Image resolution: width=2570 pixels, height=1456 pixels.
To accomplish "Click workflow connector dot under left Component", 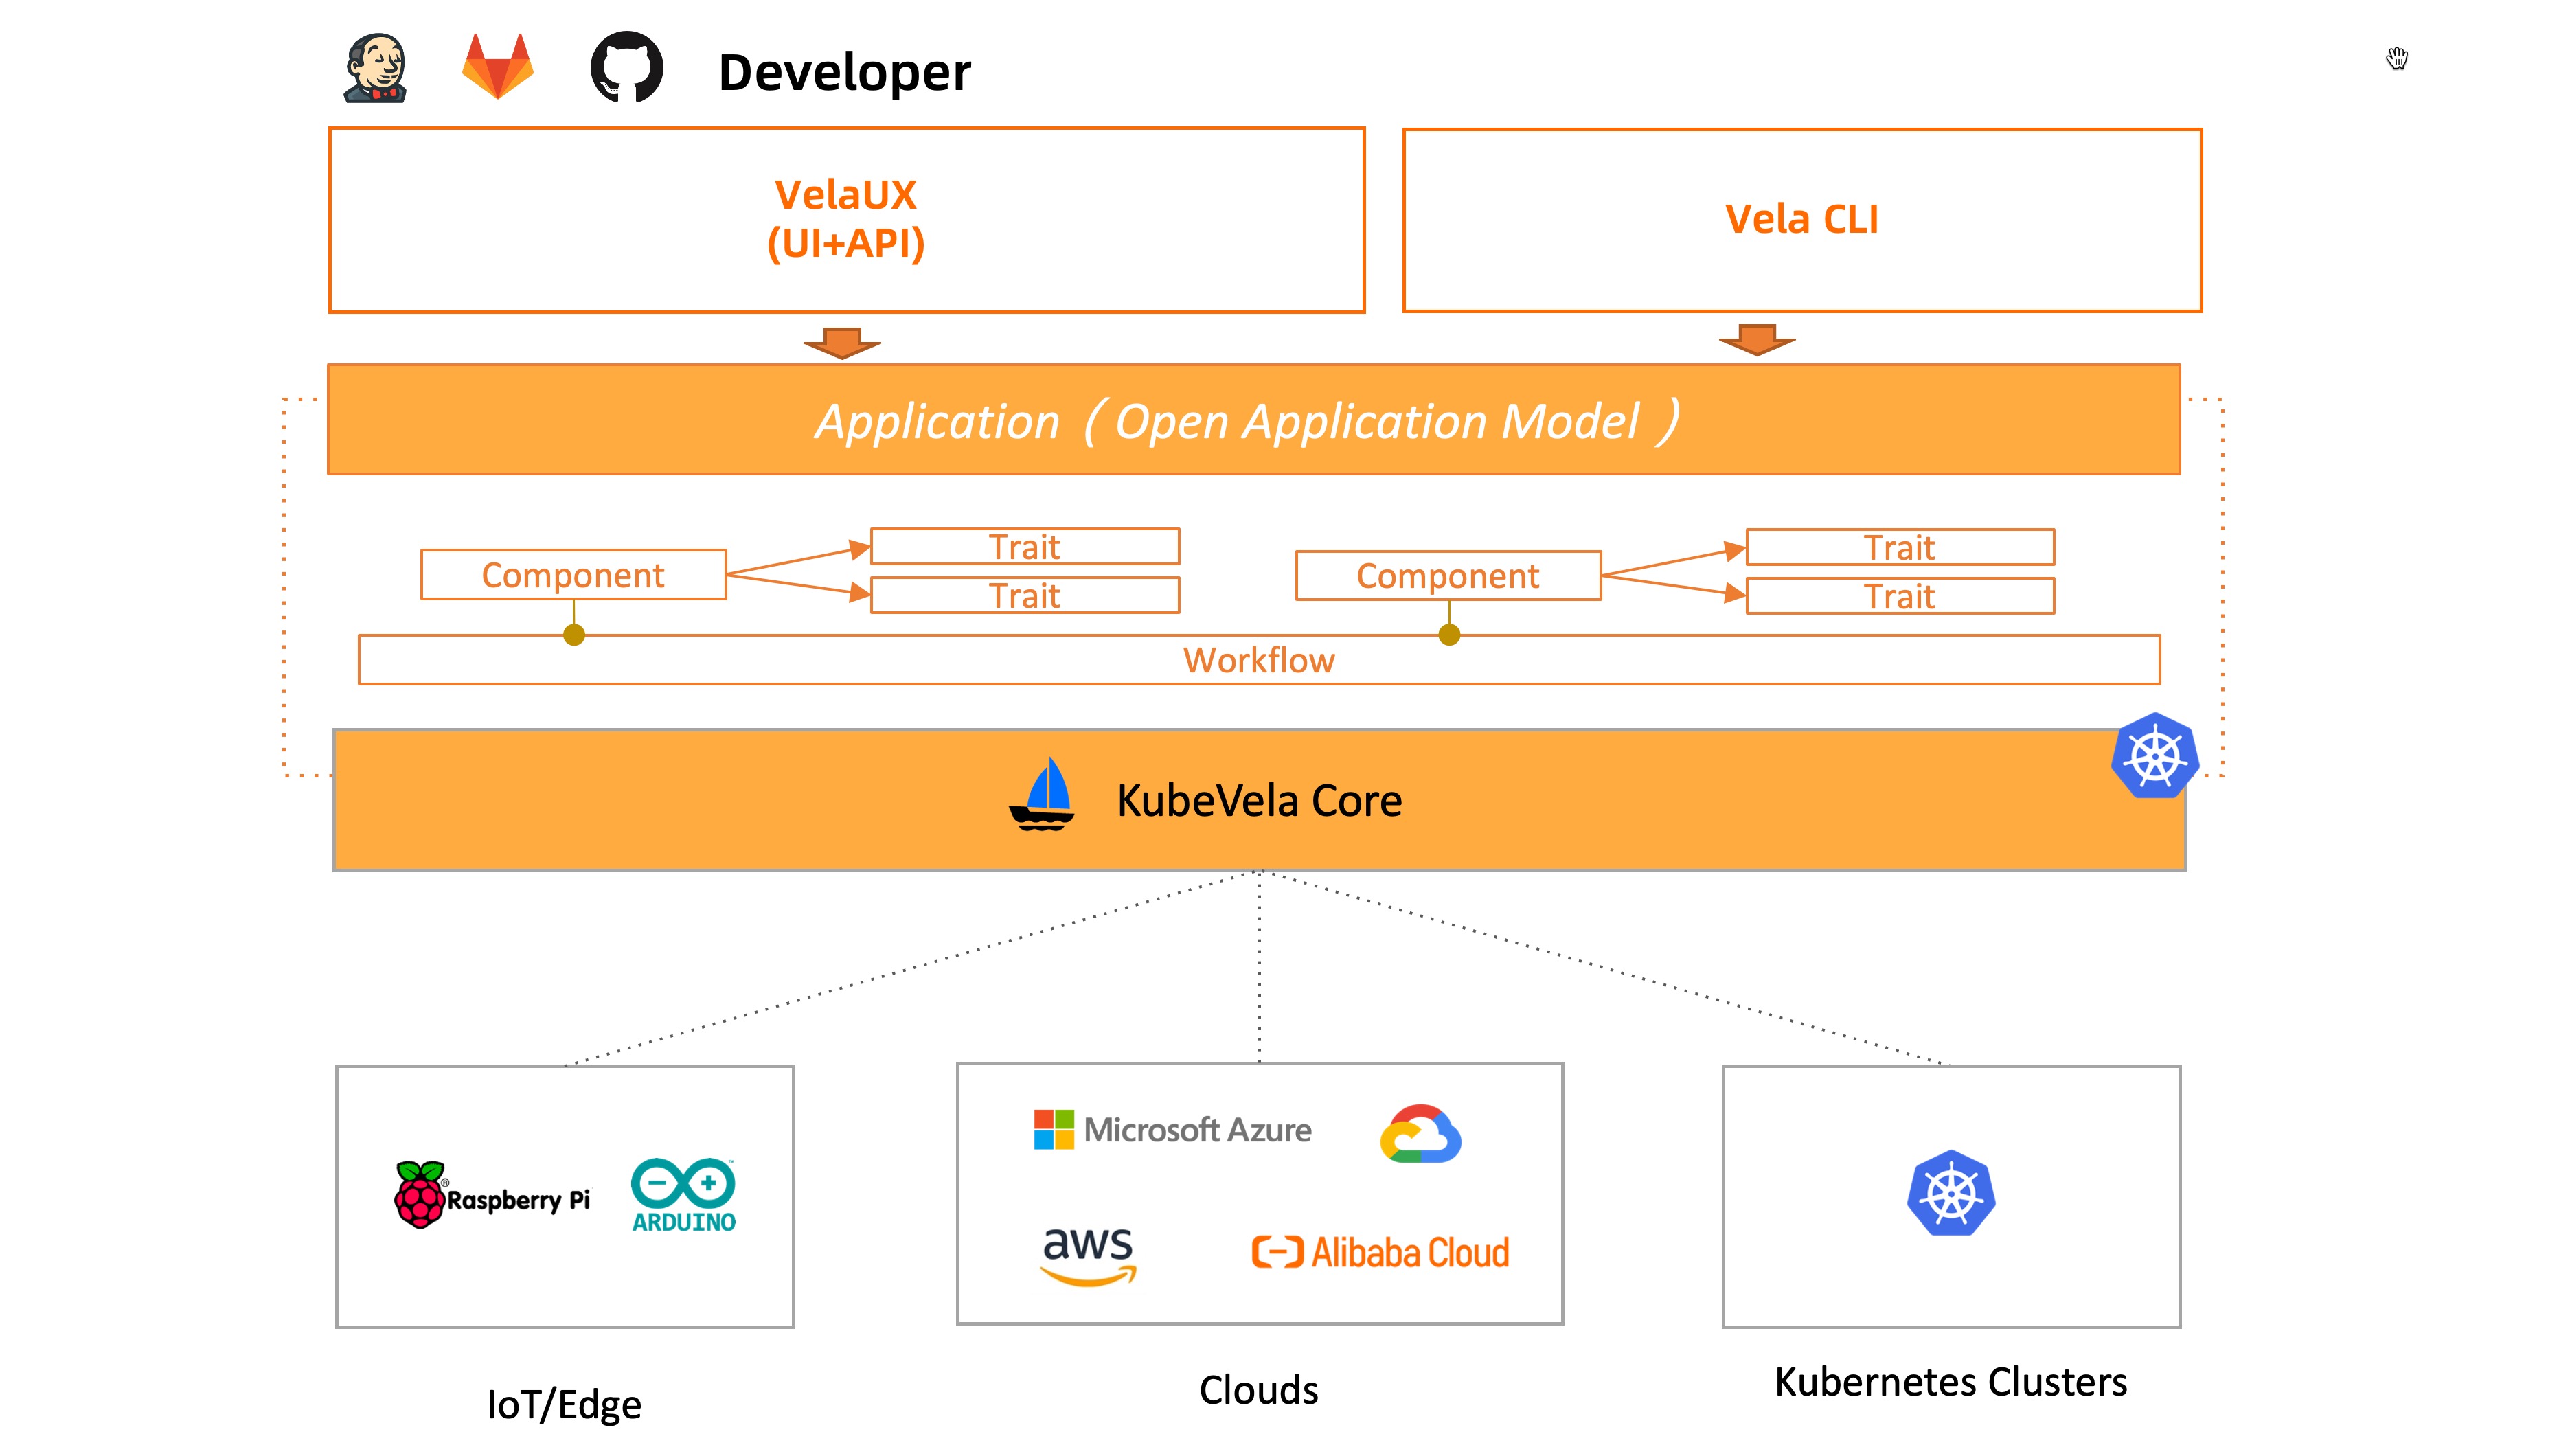I will [574, 635].
